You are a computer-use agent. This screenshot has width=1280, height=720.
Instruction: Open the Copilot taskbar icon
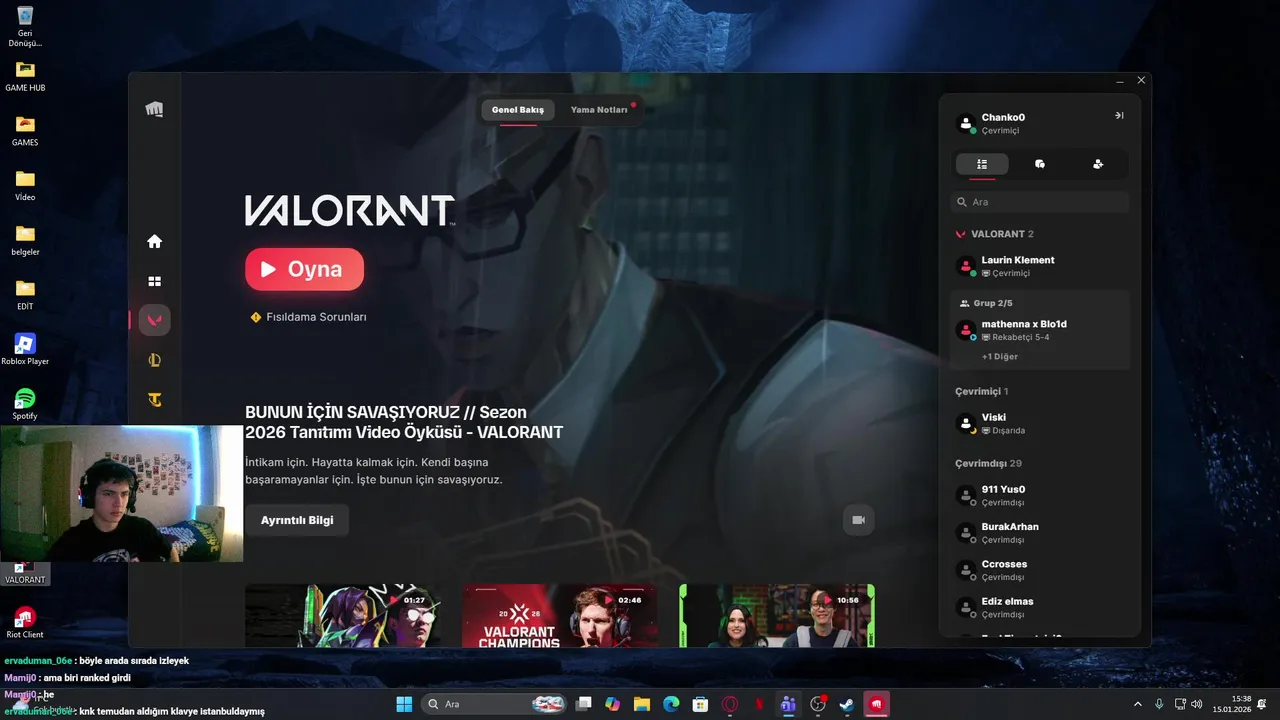pos(613,704)
